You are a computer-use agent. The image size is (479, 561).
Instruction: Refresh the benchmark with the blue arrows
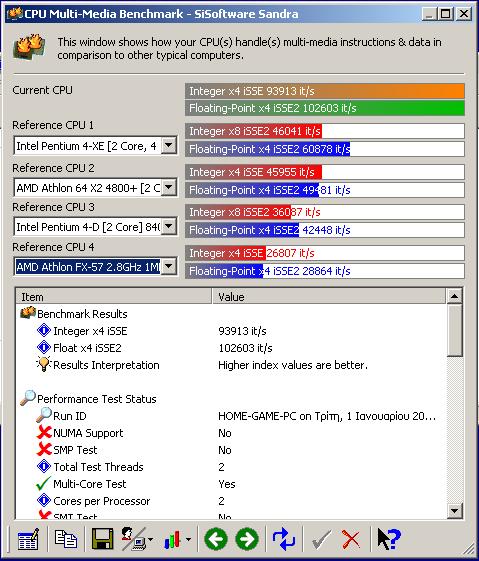(x=284, y=539)
